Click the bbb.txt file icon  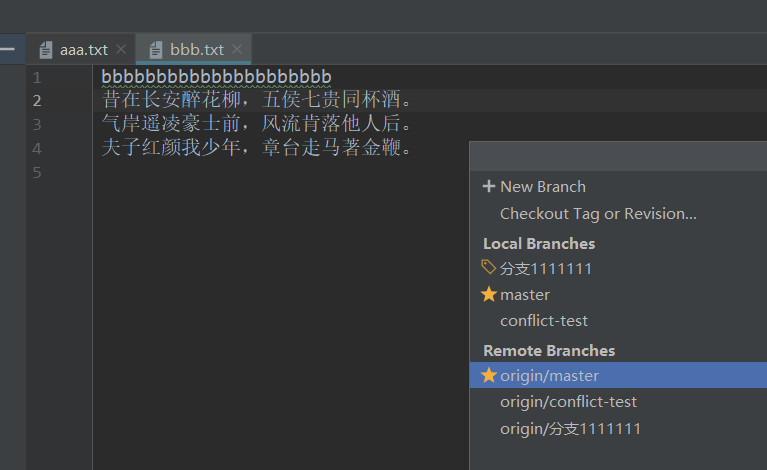(x=156, y=50)
